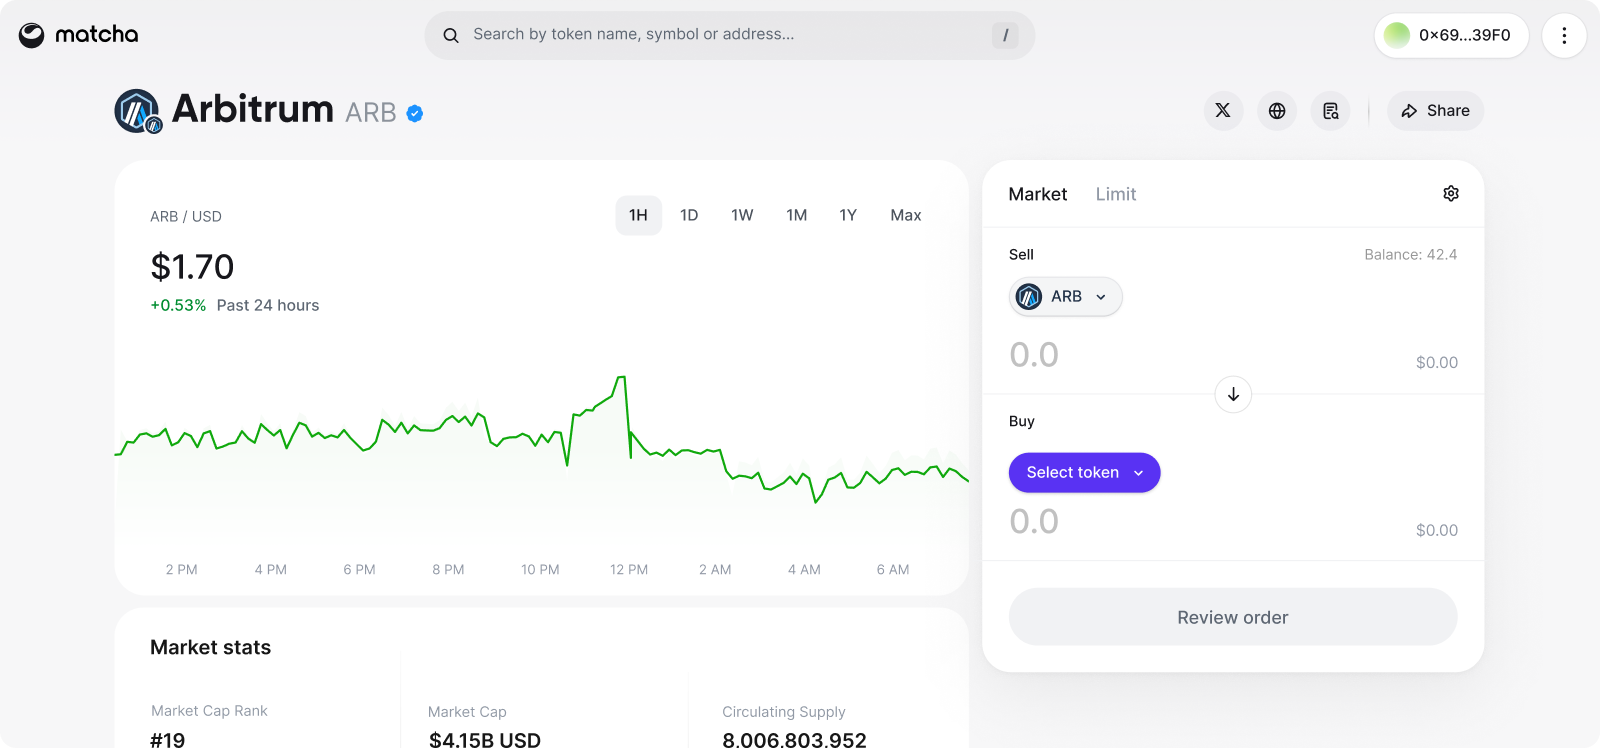Click the Sell $0.00 value
This screenshot has height=748, width=1600.
click(1437, 363)
